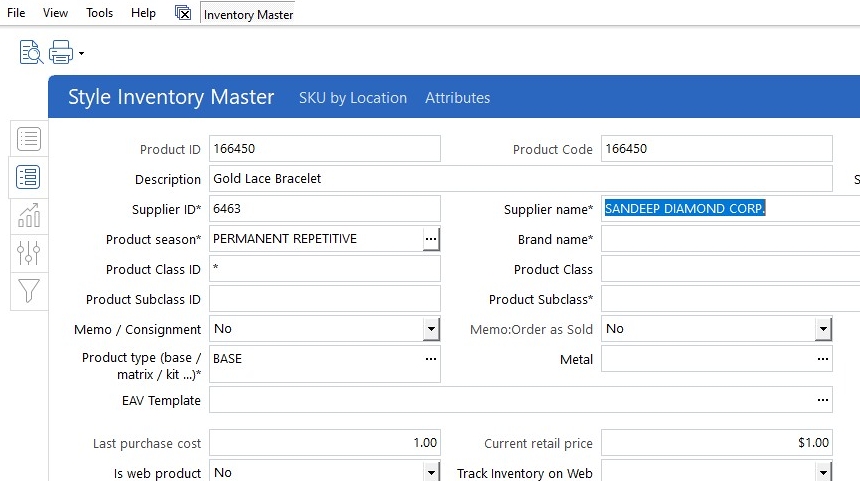Switch to the Attributes tab
860x481 pixels.
click(458, 98)
